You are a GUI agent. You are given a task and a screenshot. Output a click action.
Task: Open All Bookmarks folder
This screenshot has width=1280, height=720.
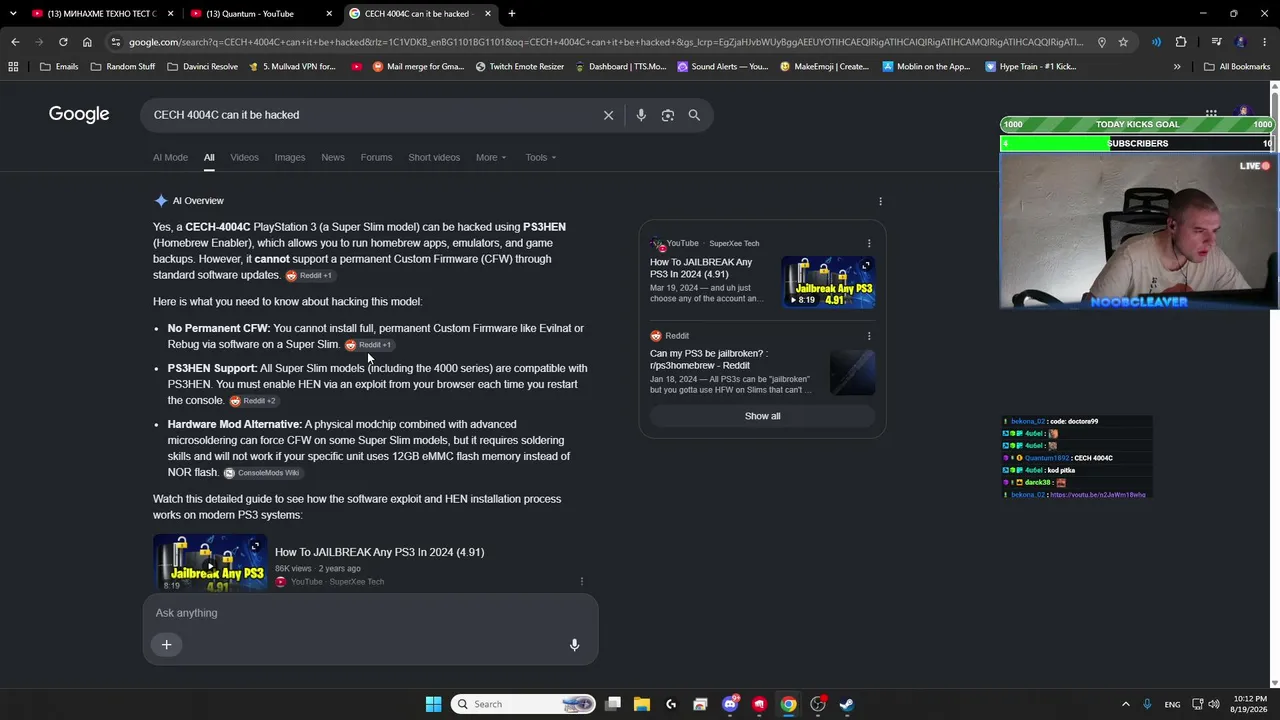click(x=1237, y=67)
